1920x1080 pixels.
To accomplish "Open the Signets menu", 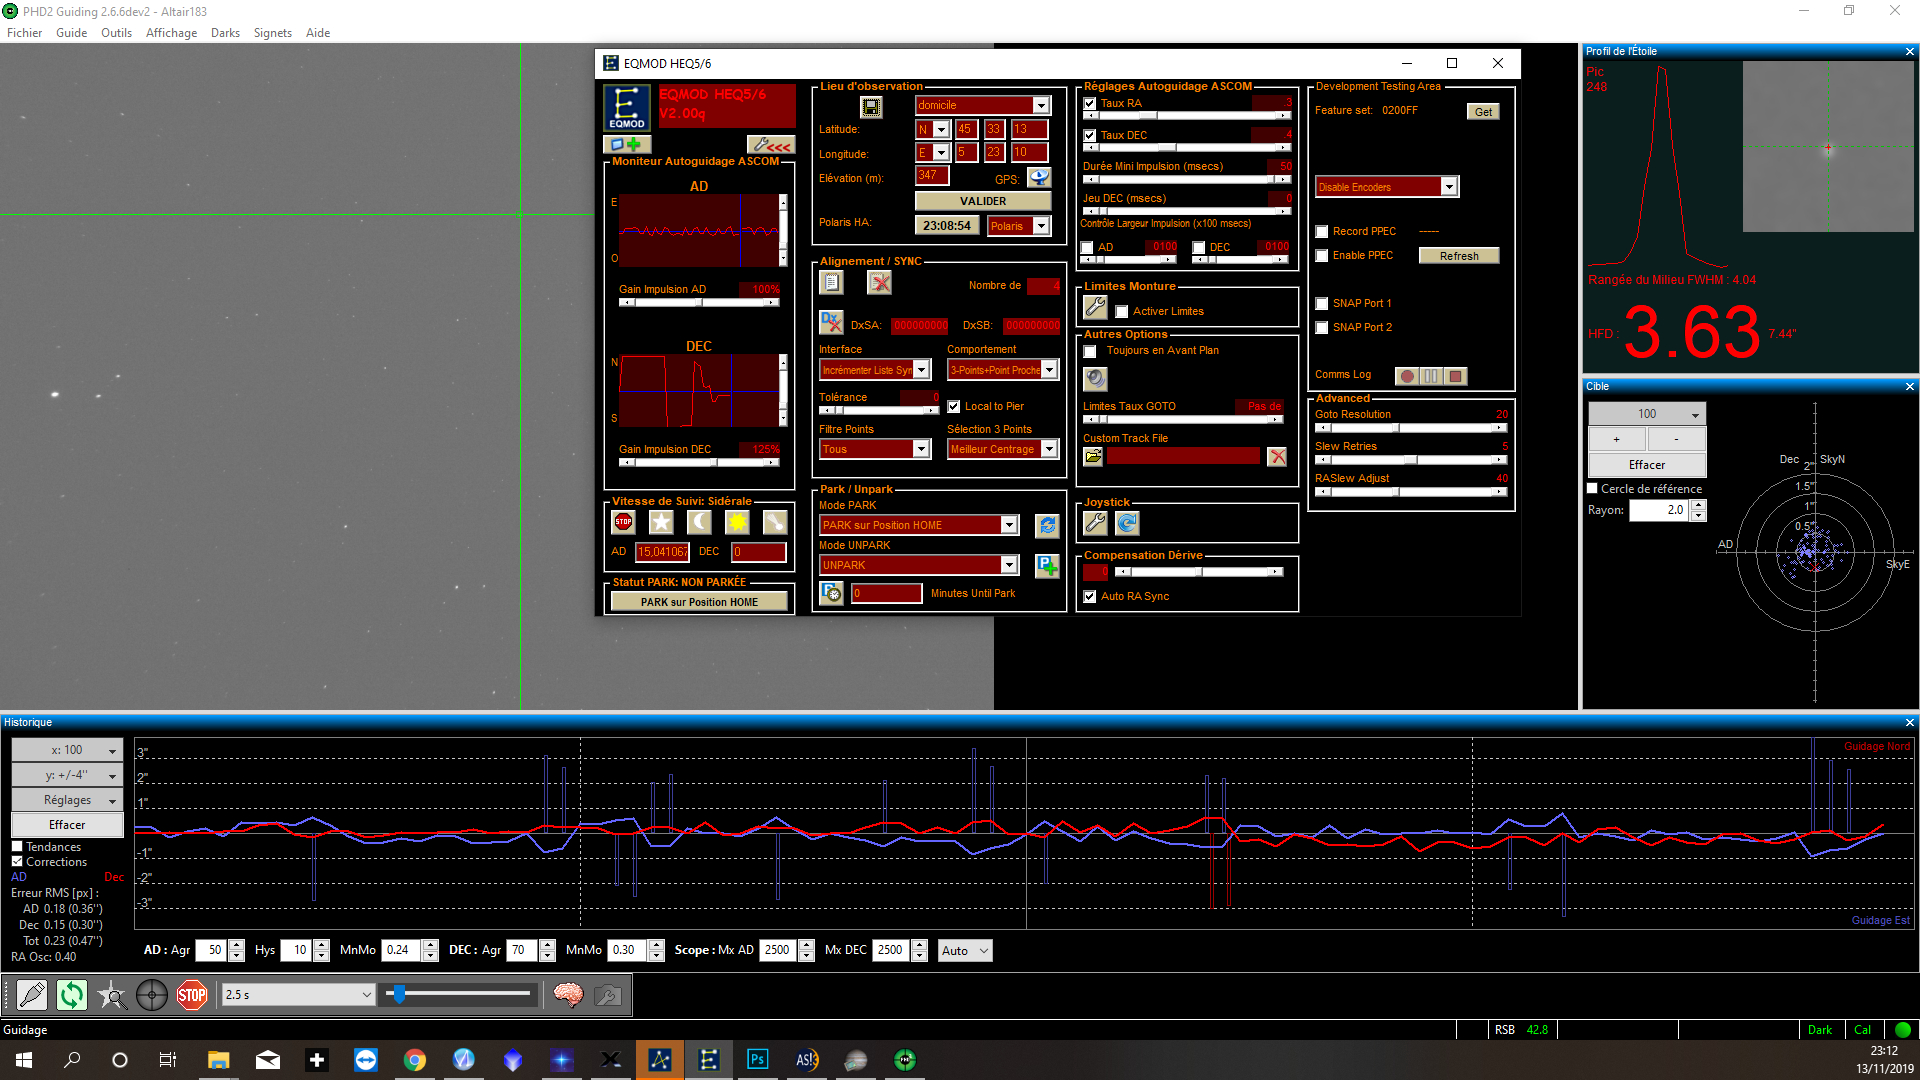I will pyautogui.click(x=273, y=33).
